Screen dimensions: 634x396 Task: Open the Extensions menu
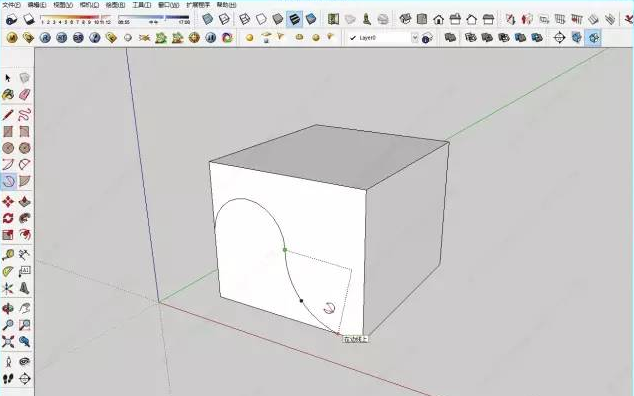coord(198,5)
